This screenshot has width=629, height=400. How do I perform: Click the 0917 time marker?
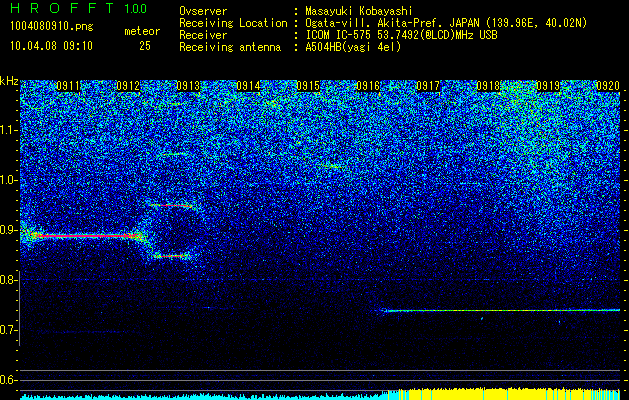tap(428, 86)
